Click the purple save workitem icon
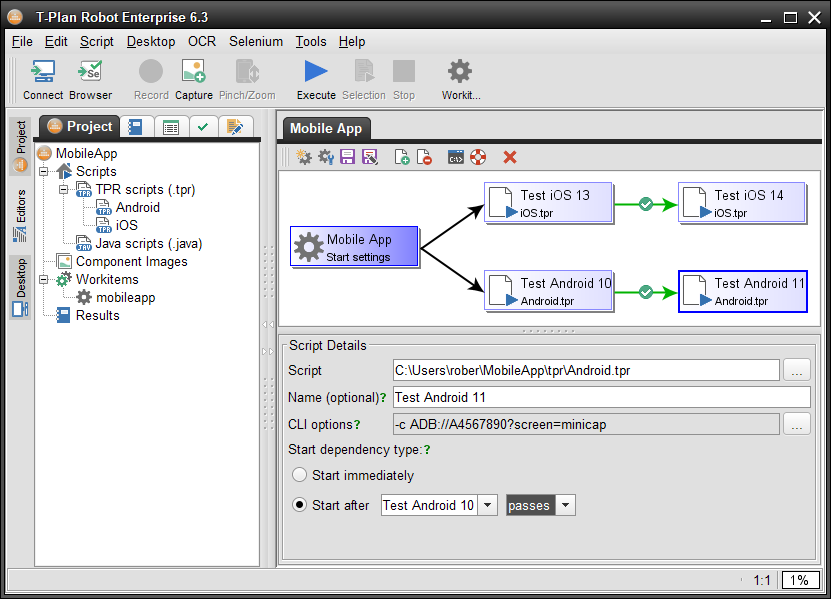 [348, 157]
